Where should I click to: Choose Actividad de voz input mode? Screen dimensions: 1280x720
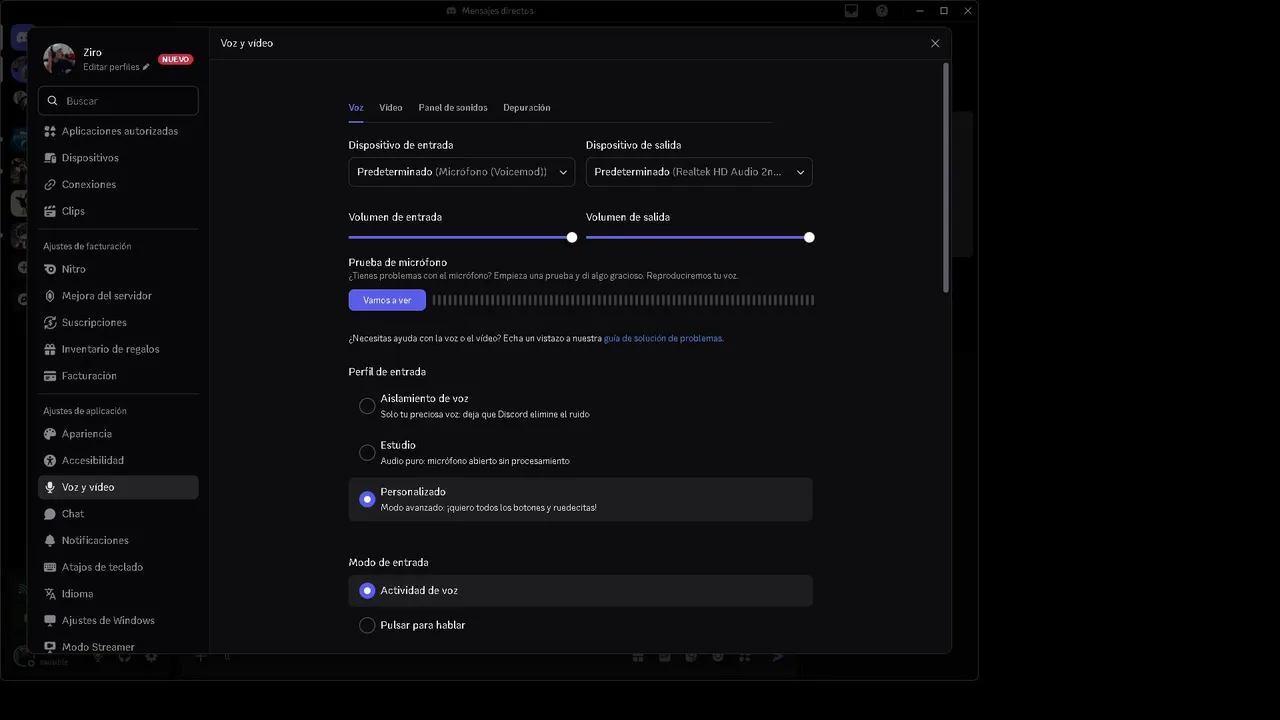(x=580, y=591)
